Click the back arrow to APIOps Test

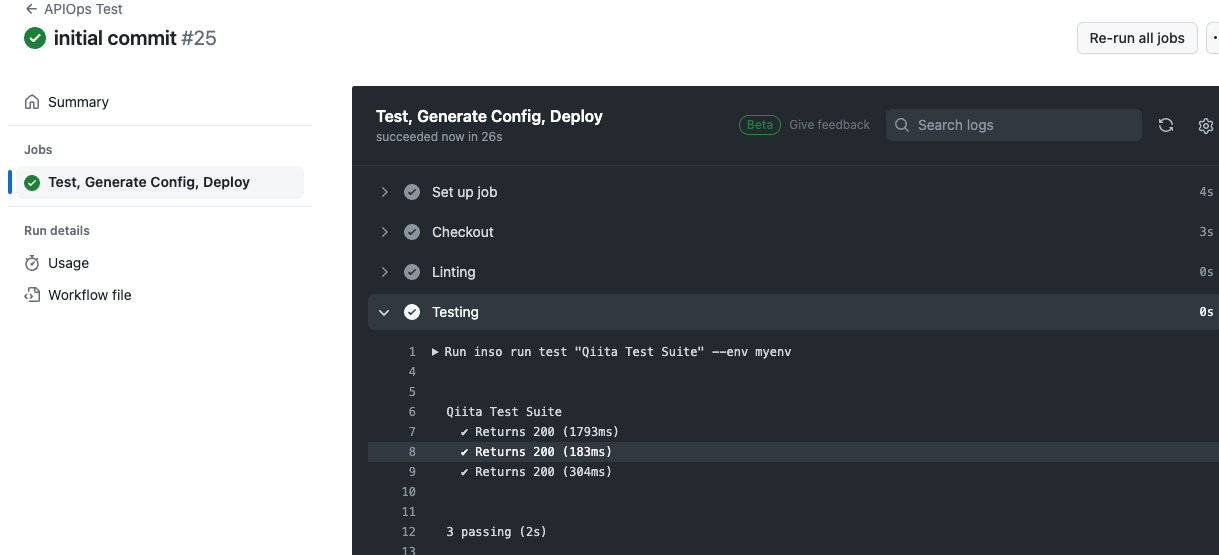point(31,9)
